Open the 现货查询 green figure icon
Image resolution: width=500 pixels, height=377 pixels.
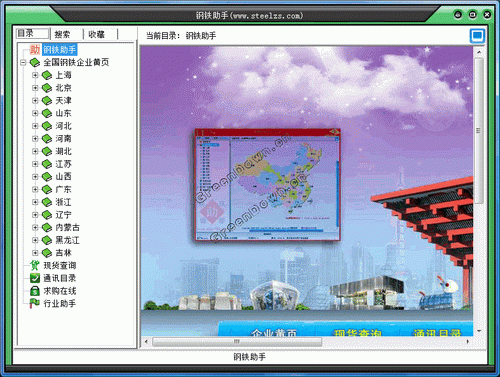pos(35,265)
